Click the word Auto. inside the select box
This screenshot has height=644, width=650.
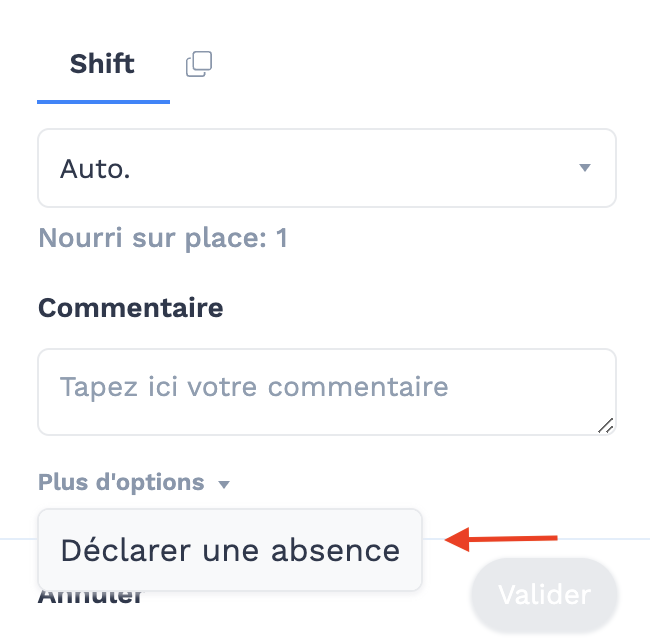point(95,169)
